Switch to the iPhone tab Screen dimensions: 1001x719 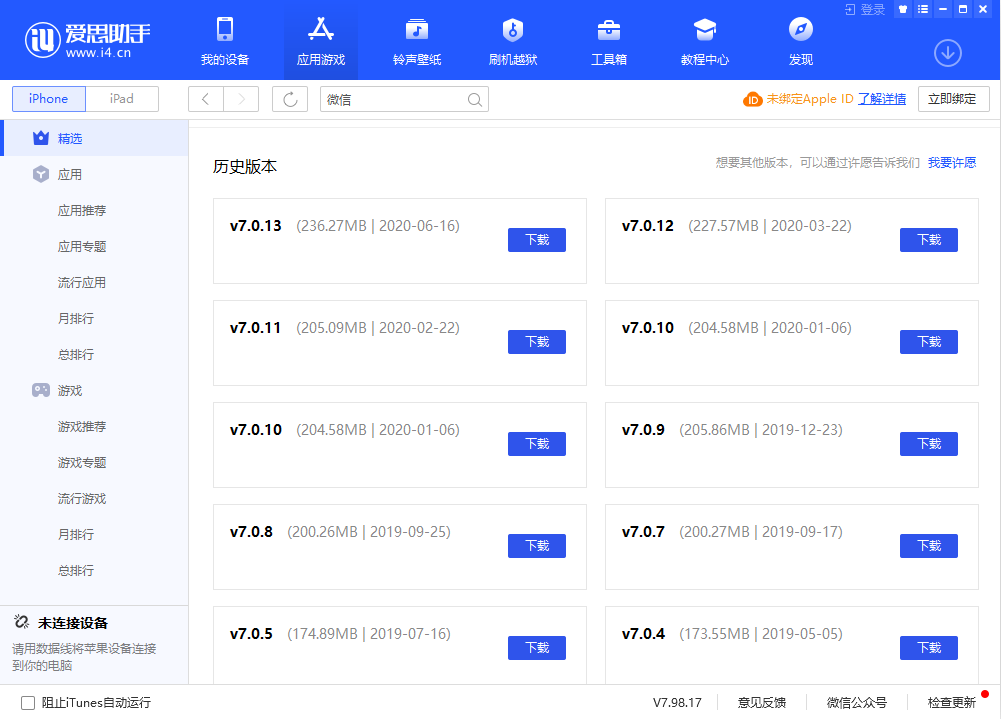[49, 99]
